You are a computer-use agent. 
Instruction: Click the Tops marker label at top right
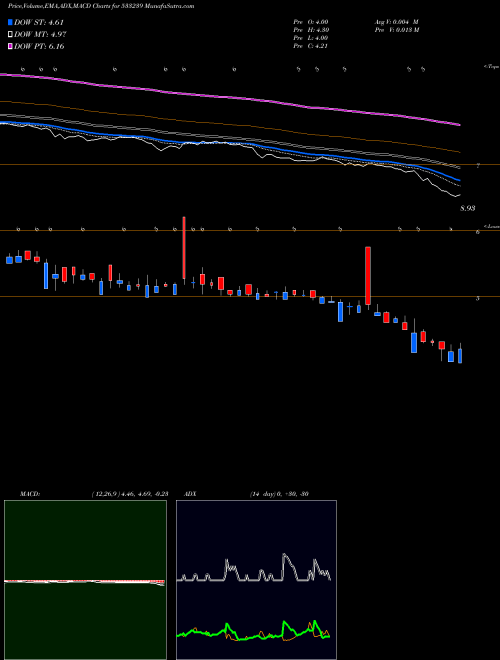[491, 67]
